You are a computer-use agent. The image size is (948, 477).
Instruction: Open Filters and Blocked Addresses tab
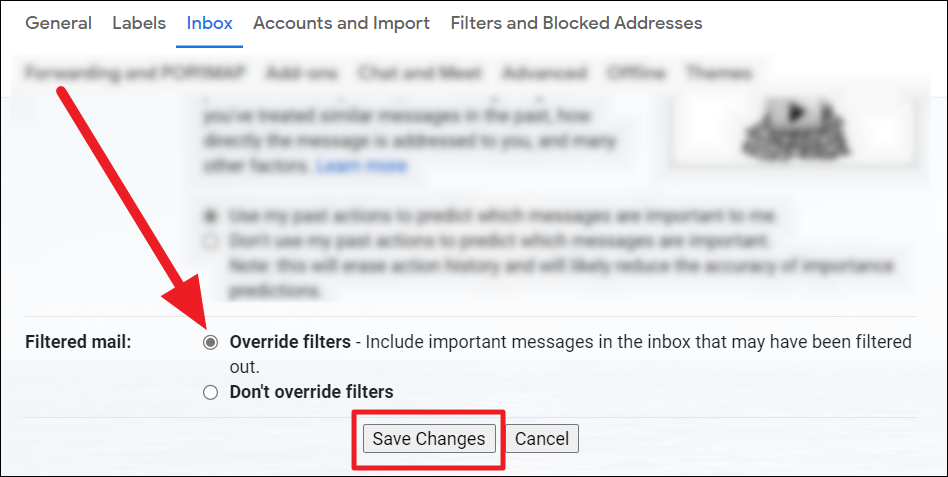click(x=576, y=23)
